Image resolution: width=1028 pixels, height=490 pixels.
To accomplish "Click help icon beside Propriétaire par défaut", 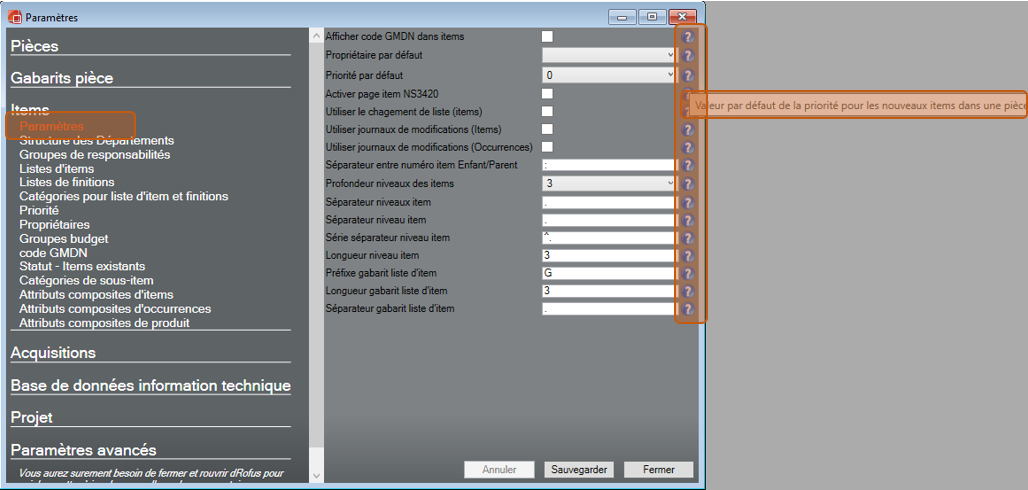I will tap(688, 56).
